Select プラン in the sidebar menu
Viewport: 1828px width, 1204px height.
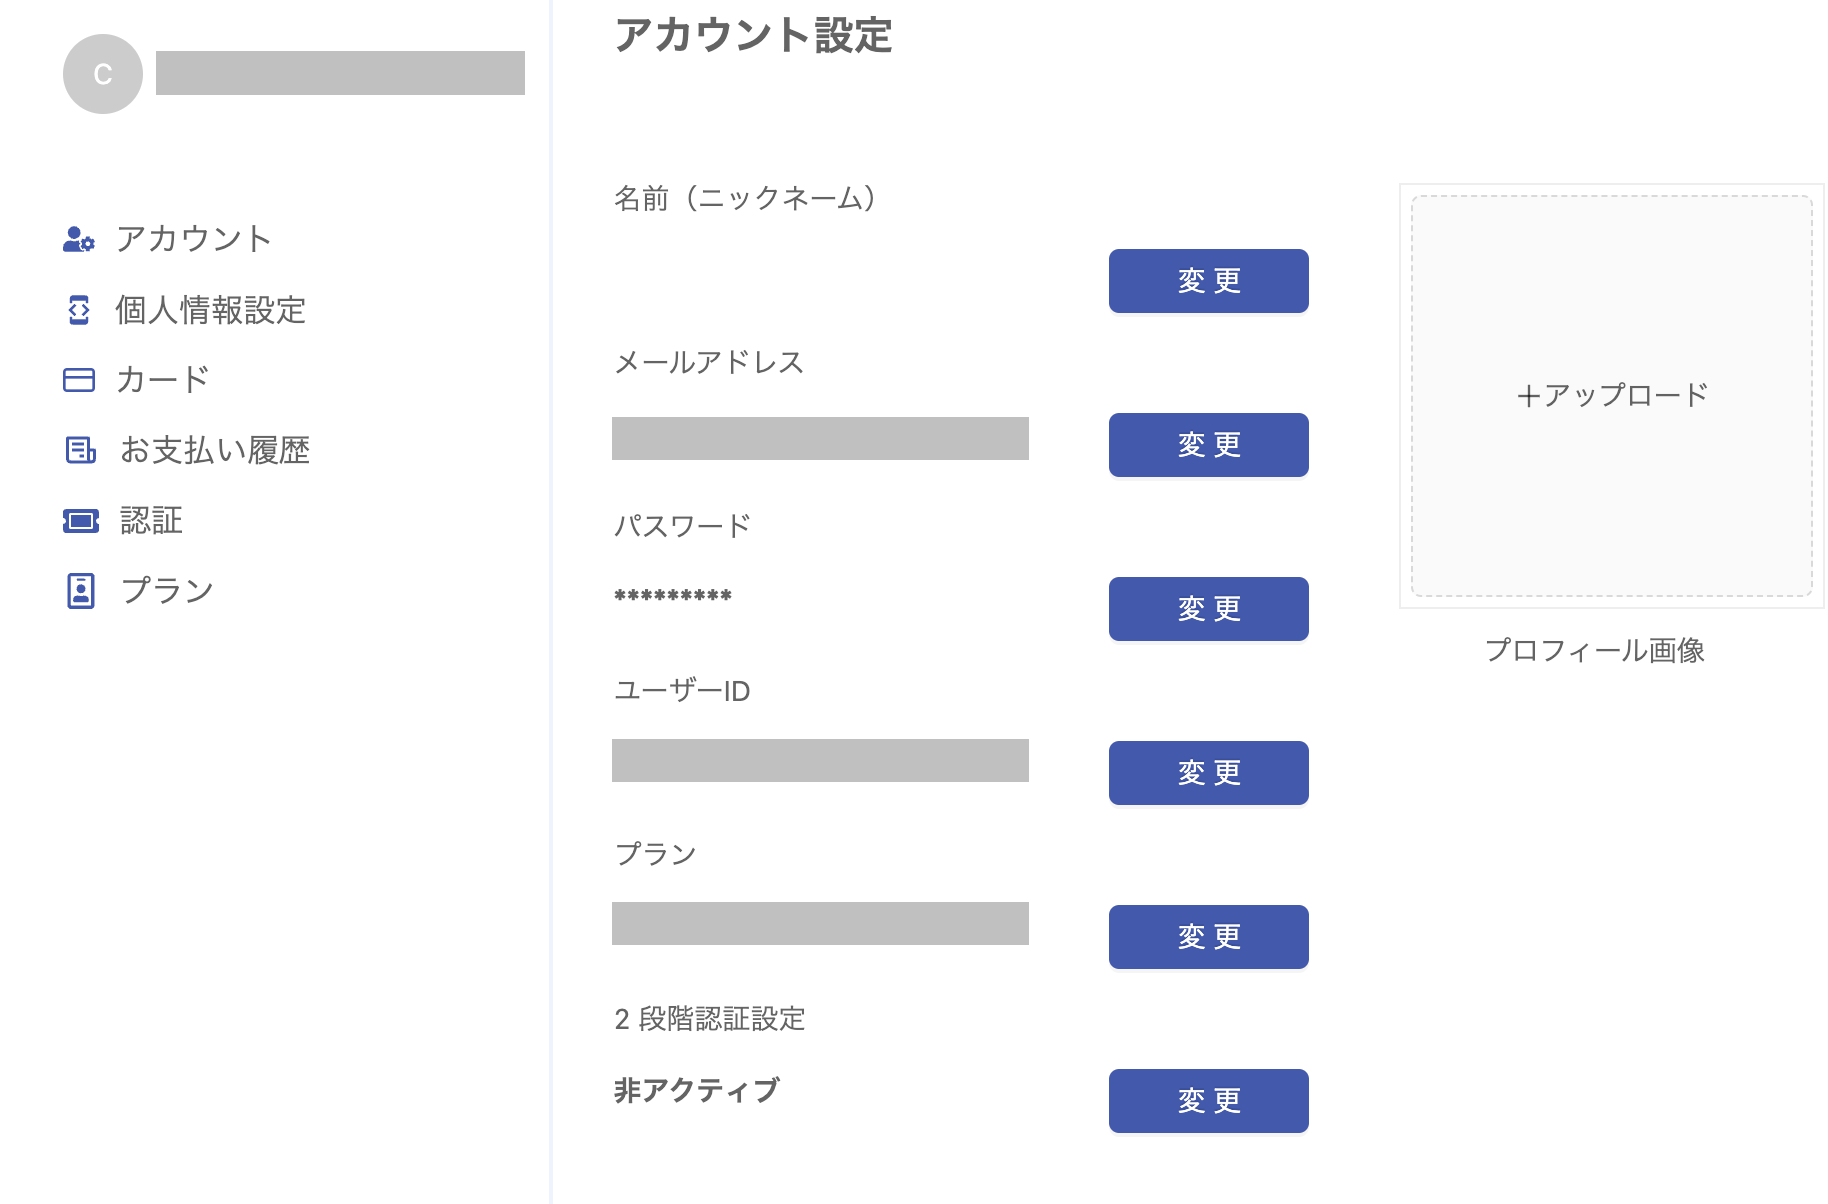point(167,591)
